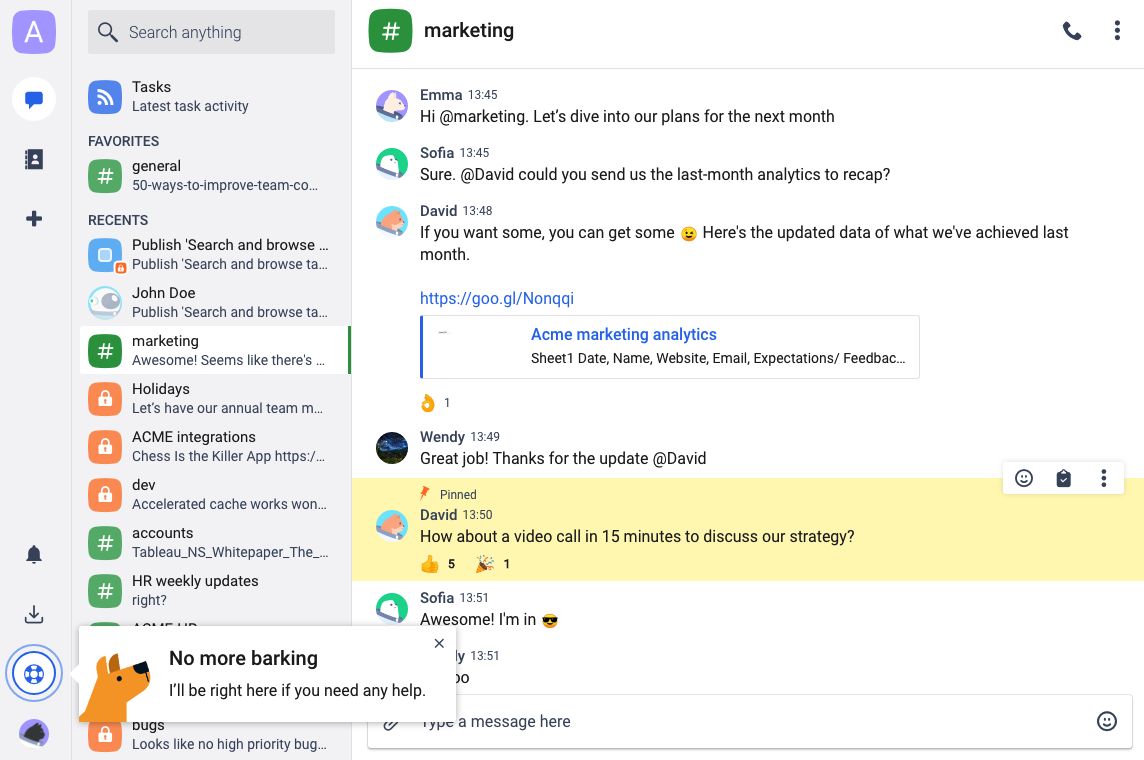Click the '@David' mention in Wendy's message
The height and width of the screenshot is (760, 1144).
[x=679, y=459]
